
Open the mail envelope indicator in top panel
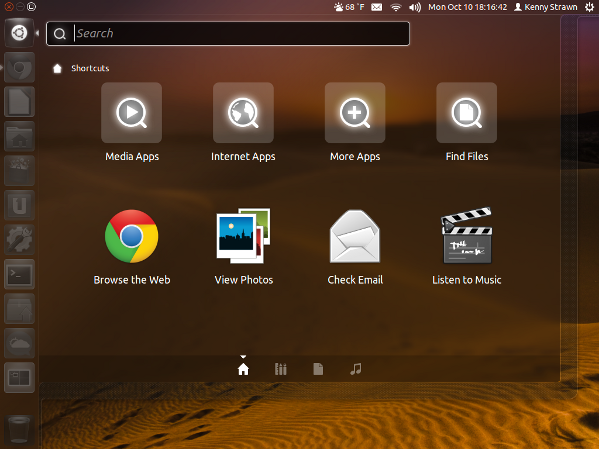click(377, 7)
